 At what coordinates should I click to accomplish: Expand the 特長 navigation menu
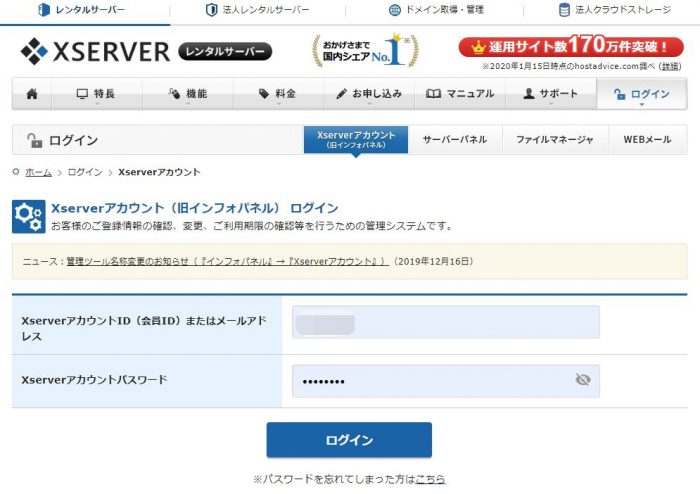(96, 94)
